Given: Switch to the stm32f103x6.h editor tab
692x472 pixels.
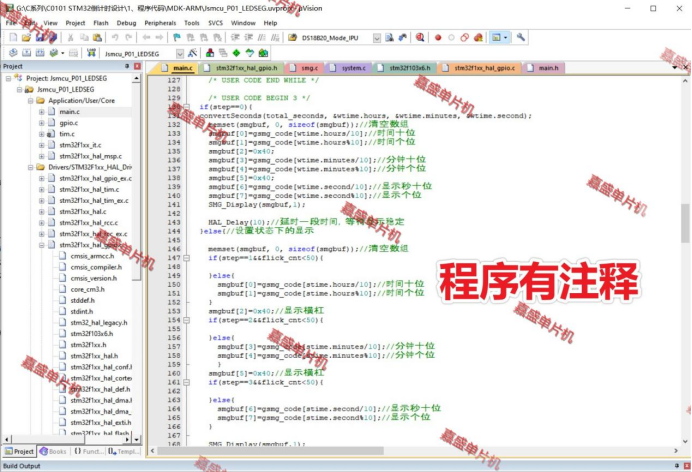Looking at the screenshot, I should point(405,68).
